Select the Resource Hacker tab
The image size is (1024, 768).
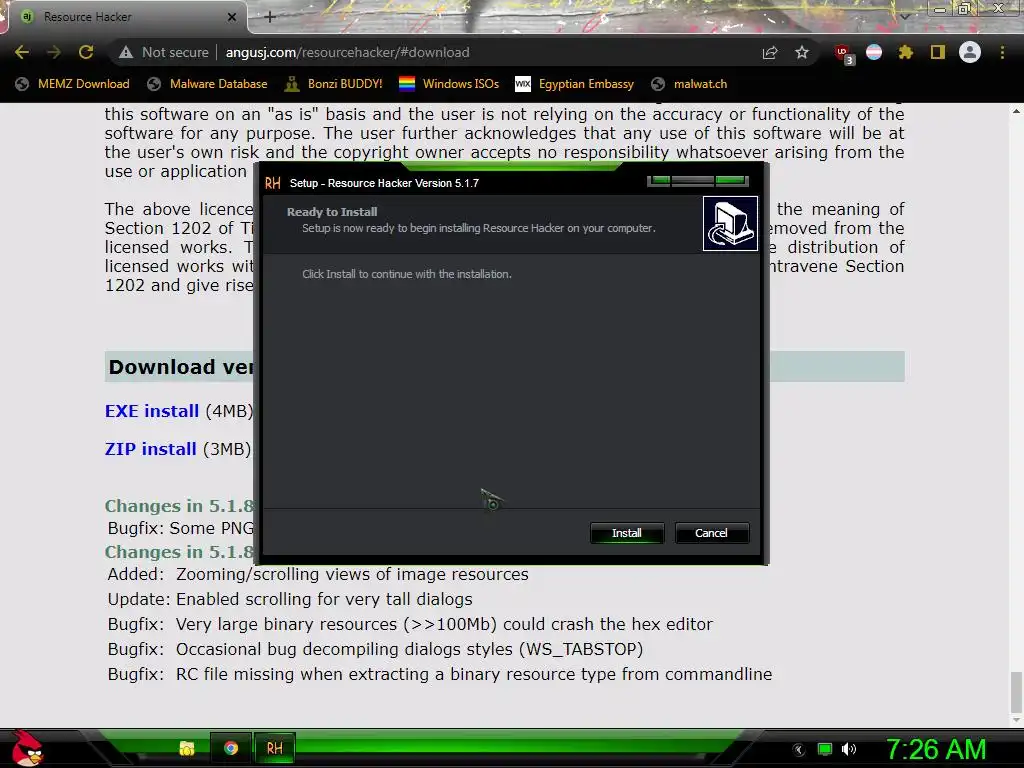point(127,17)
